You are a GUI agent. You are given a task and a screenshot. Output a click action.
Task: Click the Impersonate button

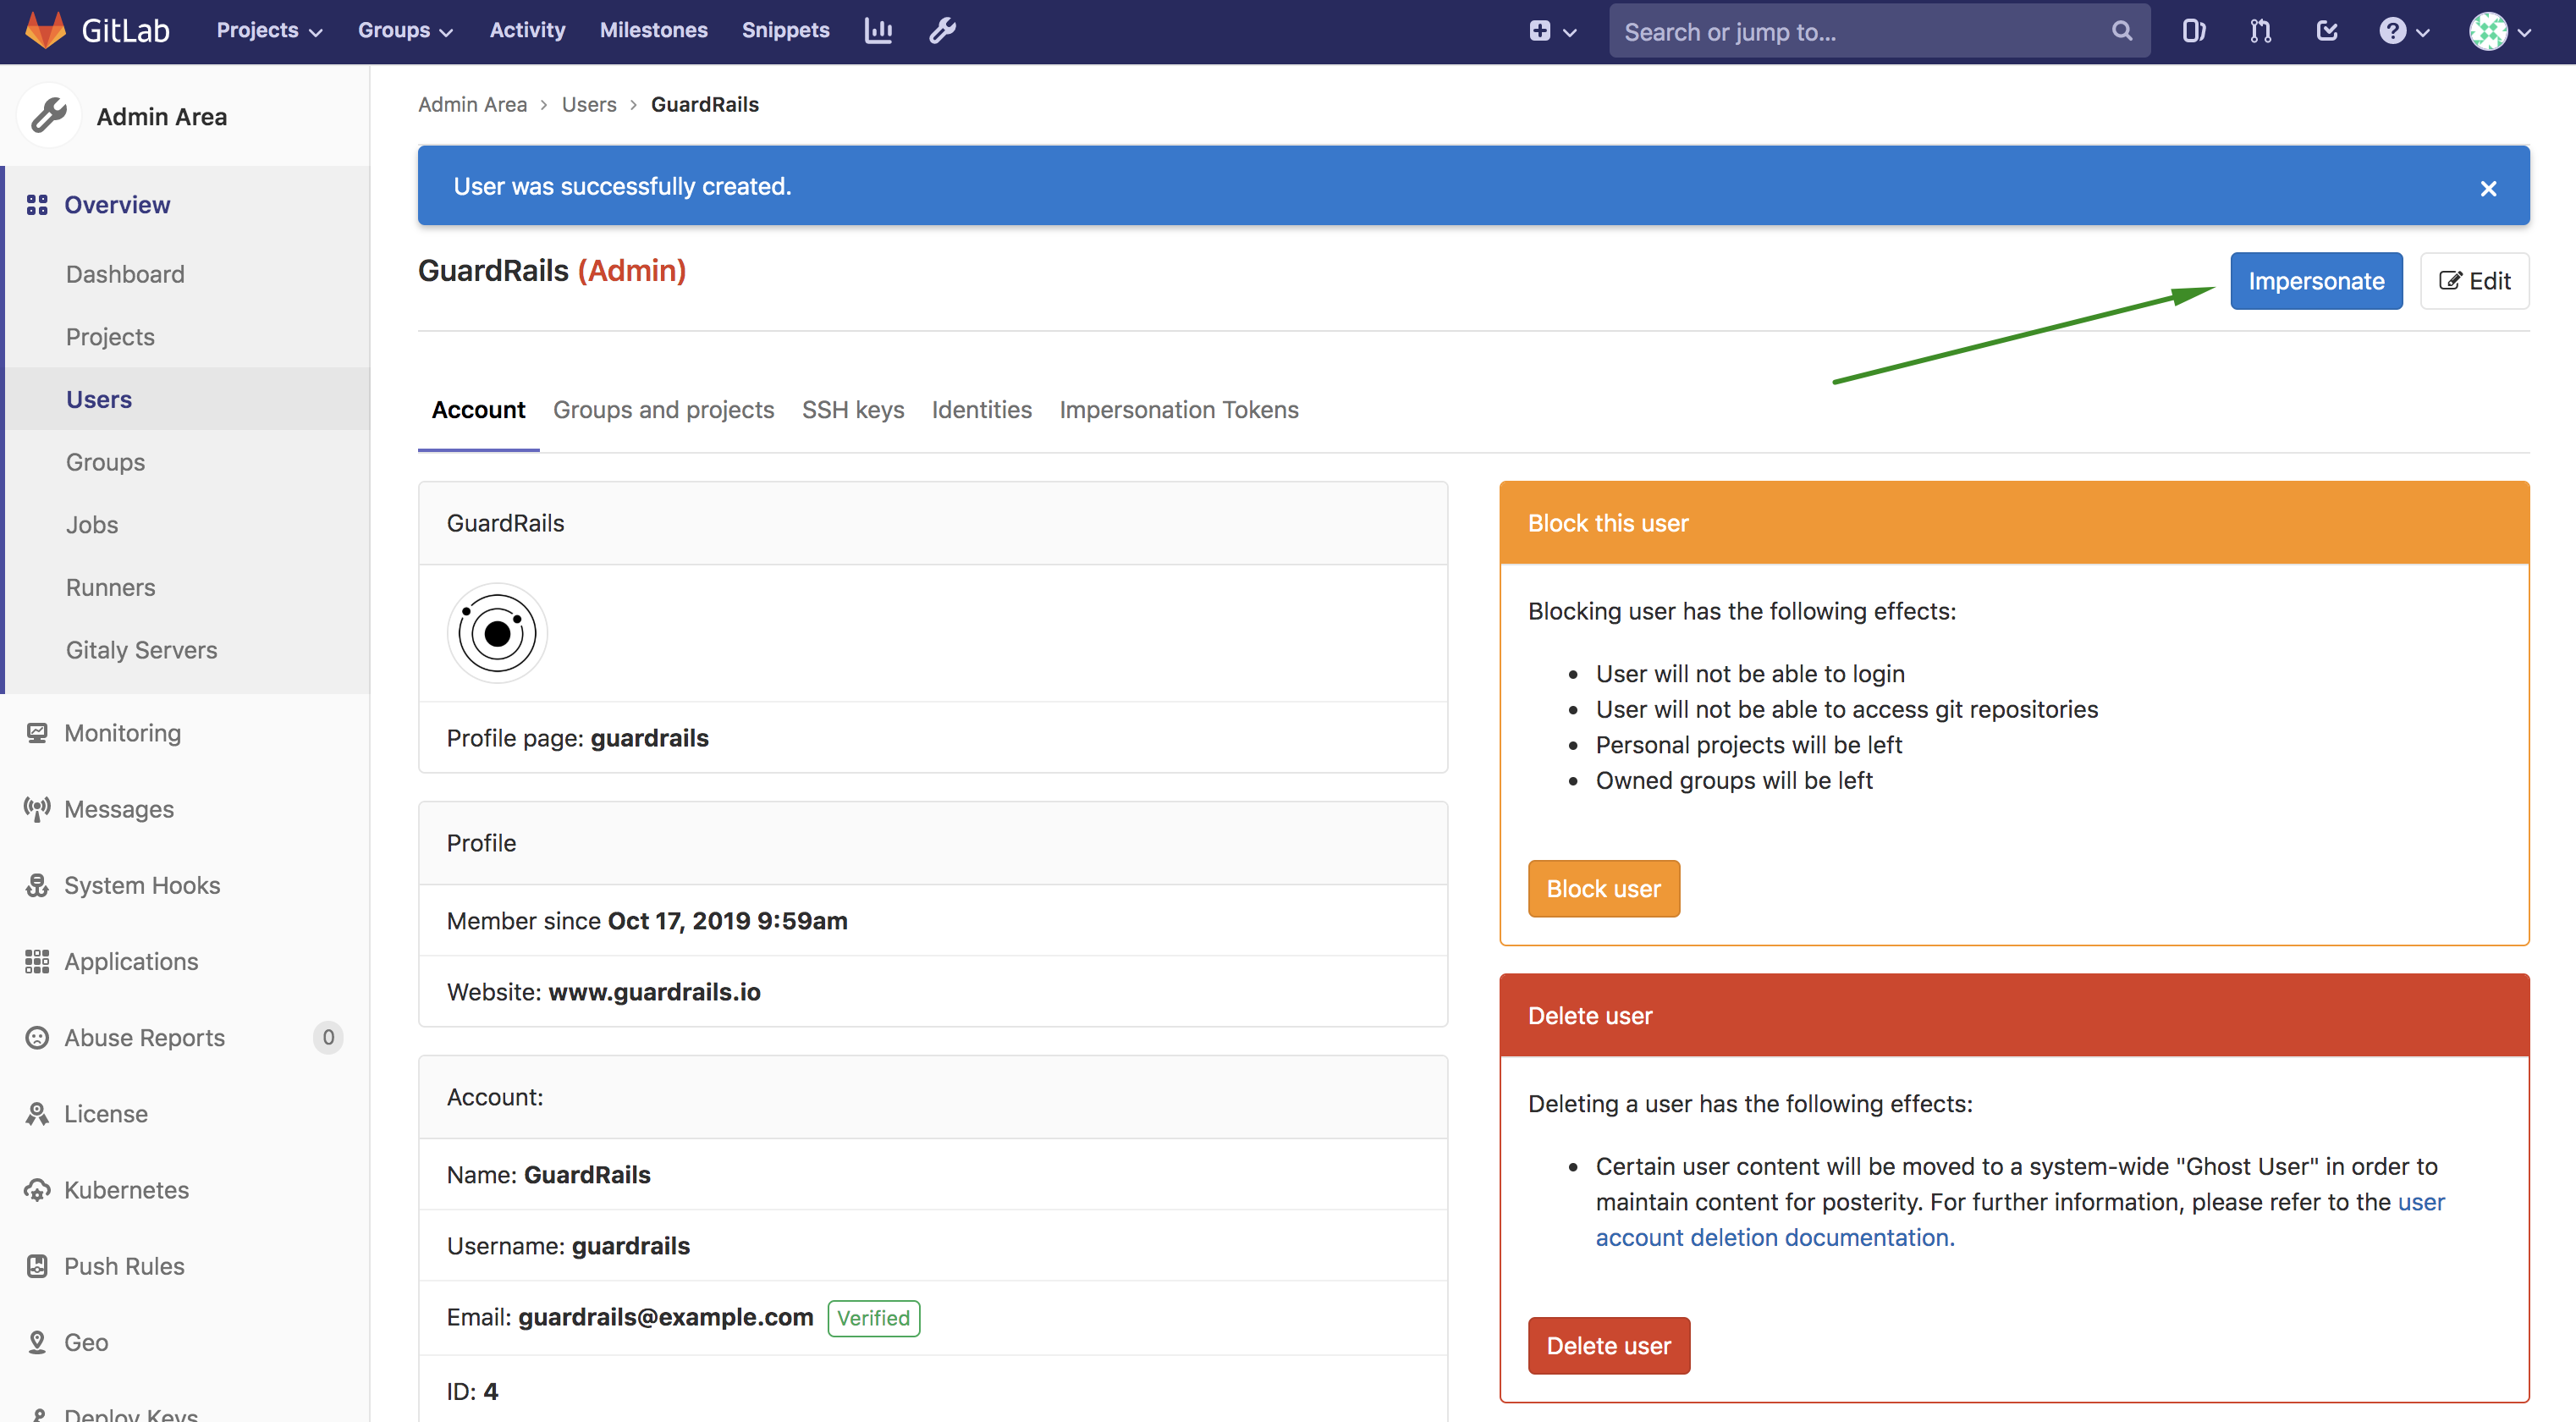2316,281
